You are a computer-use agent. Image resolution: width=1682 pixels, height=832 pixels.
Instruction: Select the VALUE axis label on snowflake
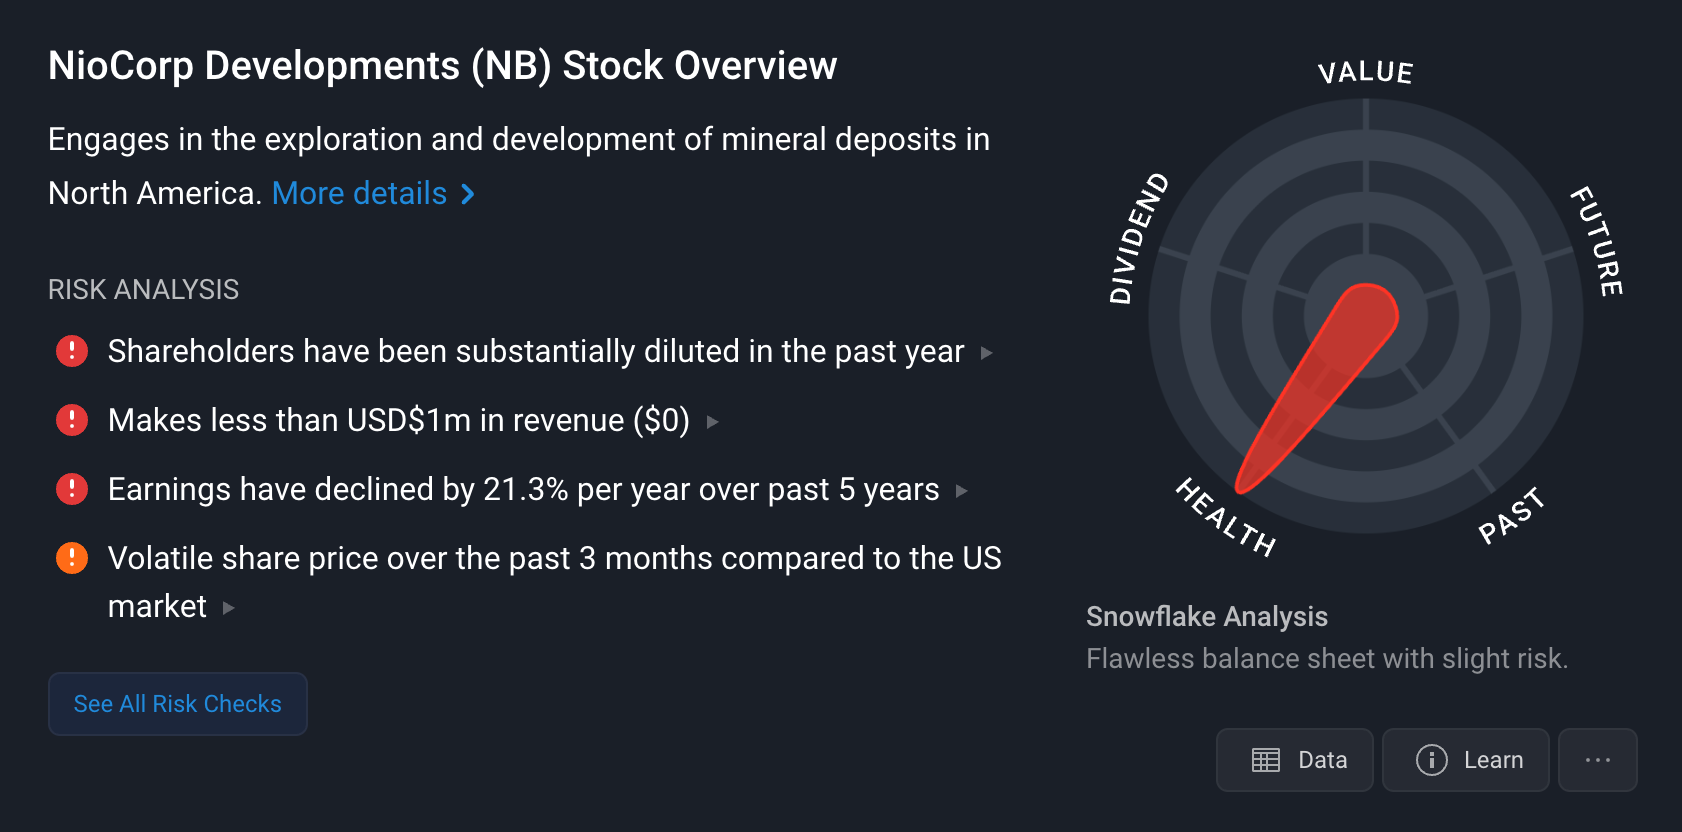coord(1365,72)
